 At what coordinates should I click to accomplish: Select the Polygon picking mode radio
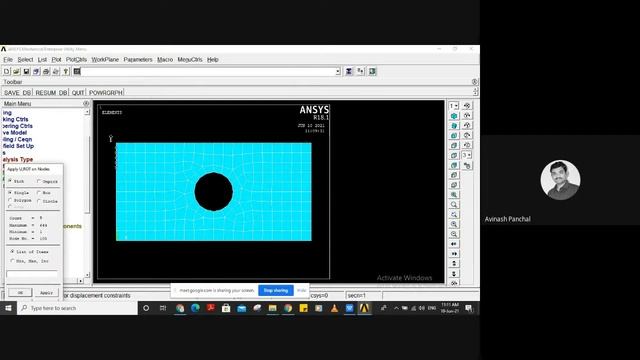pyautogui.click(x=11, y=200)
